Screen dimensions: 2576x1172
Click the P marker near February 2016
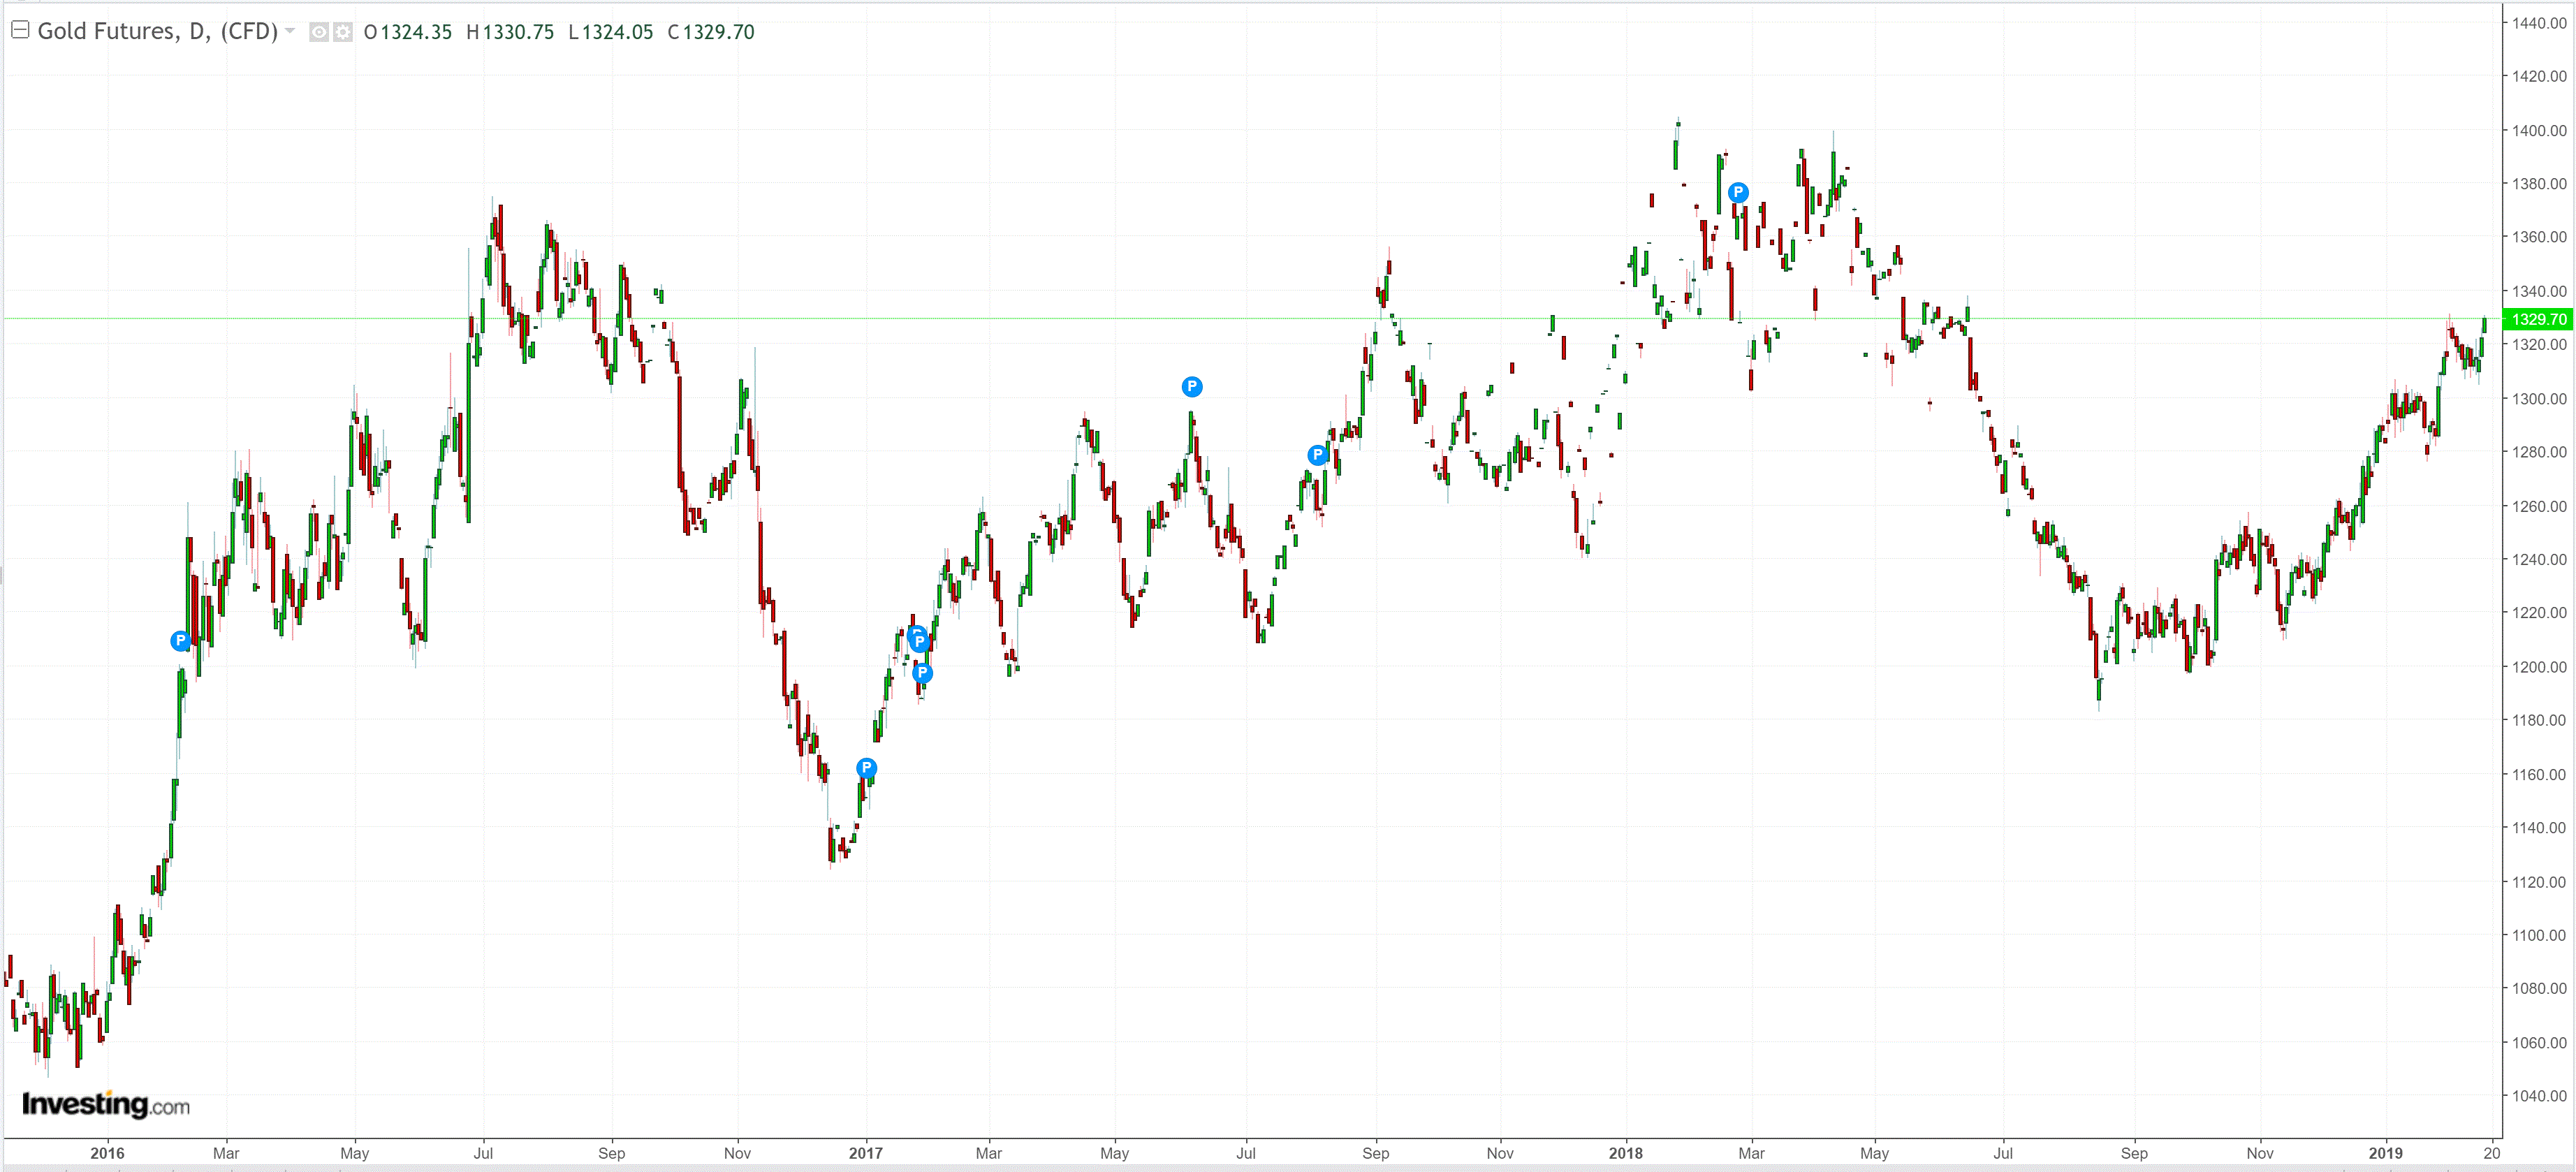(x=180, y=641)
